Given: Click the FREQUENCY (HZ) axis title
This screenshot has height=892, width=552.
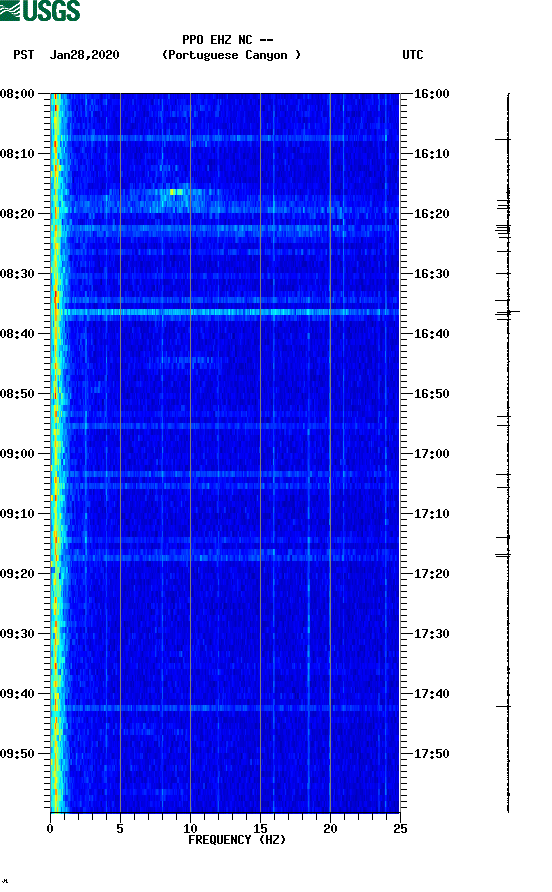Looking at the screenshot, I should coord(237,840).
